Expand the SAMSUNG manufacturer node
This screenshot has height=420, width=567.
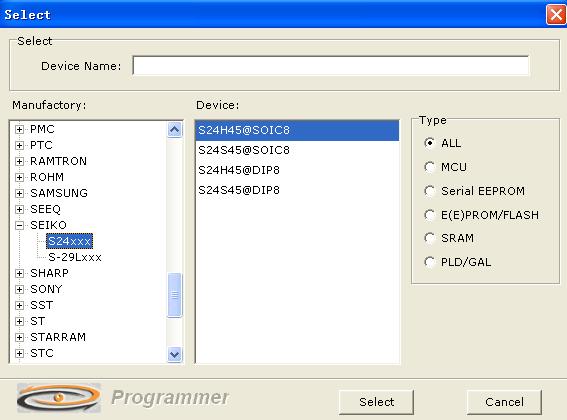[20, 193]
